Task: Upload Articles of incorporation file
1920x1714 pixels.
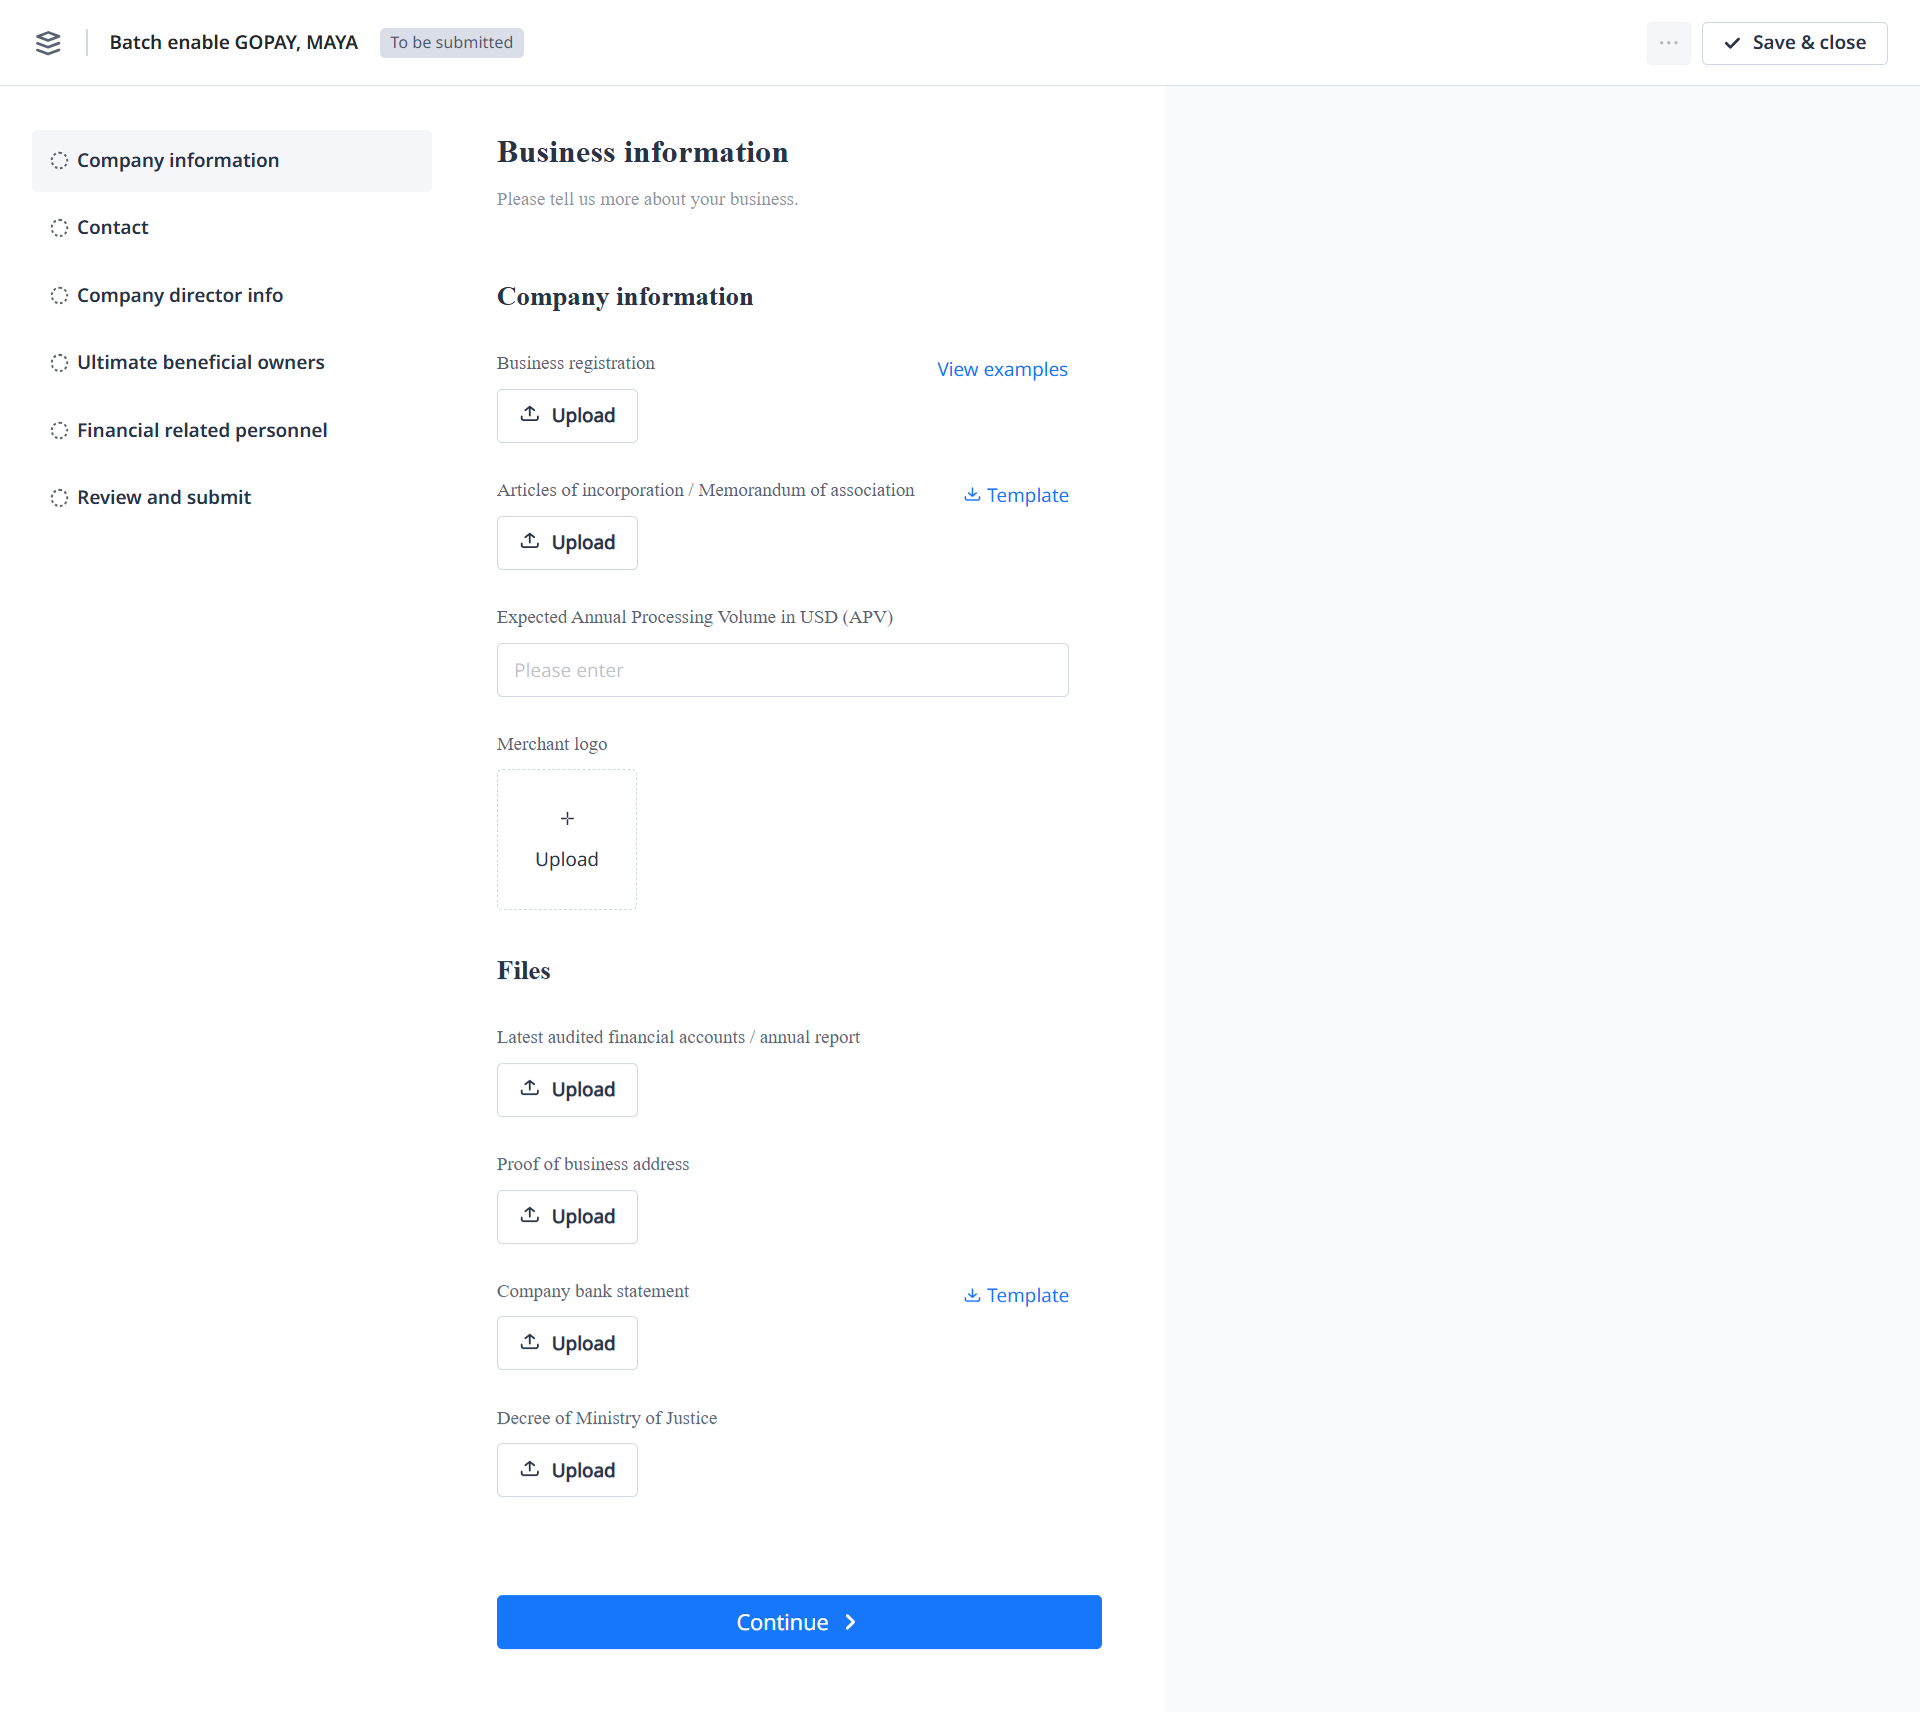Action: tap(567, 542)
